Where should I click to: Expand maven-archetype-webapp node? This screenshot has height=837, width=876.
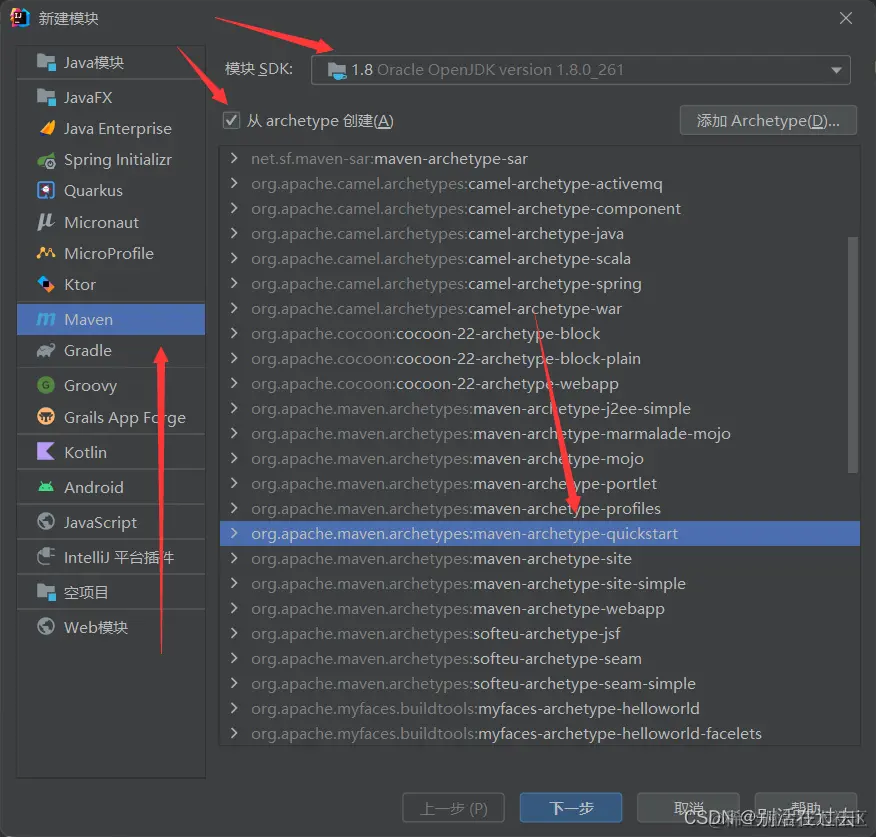pyautogui.click(x=234, y=608)
